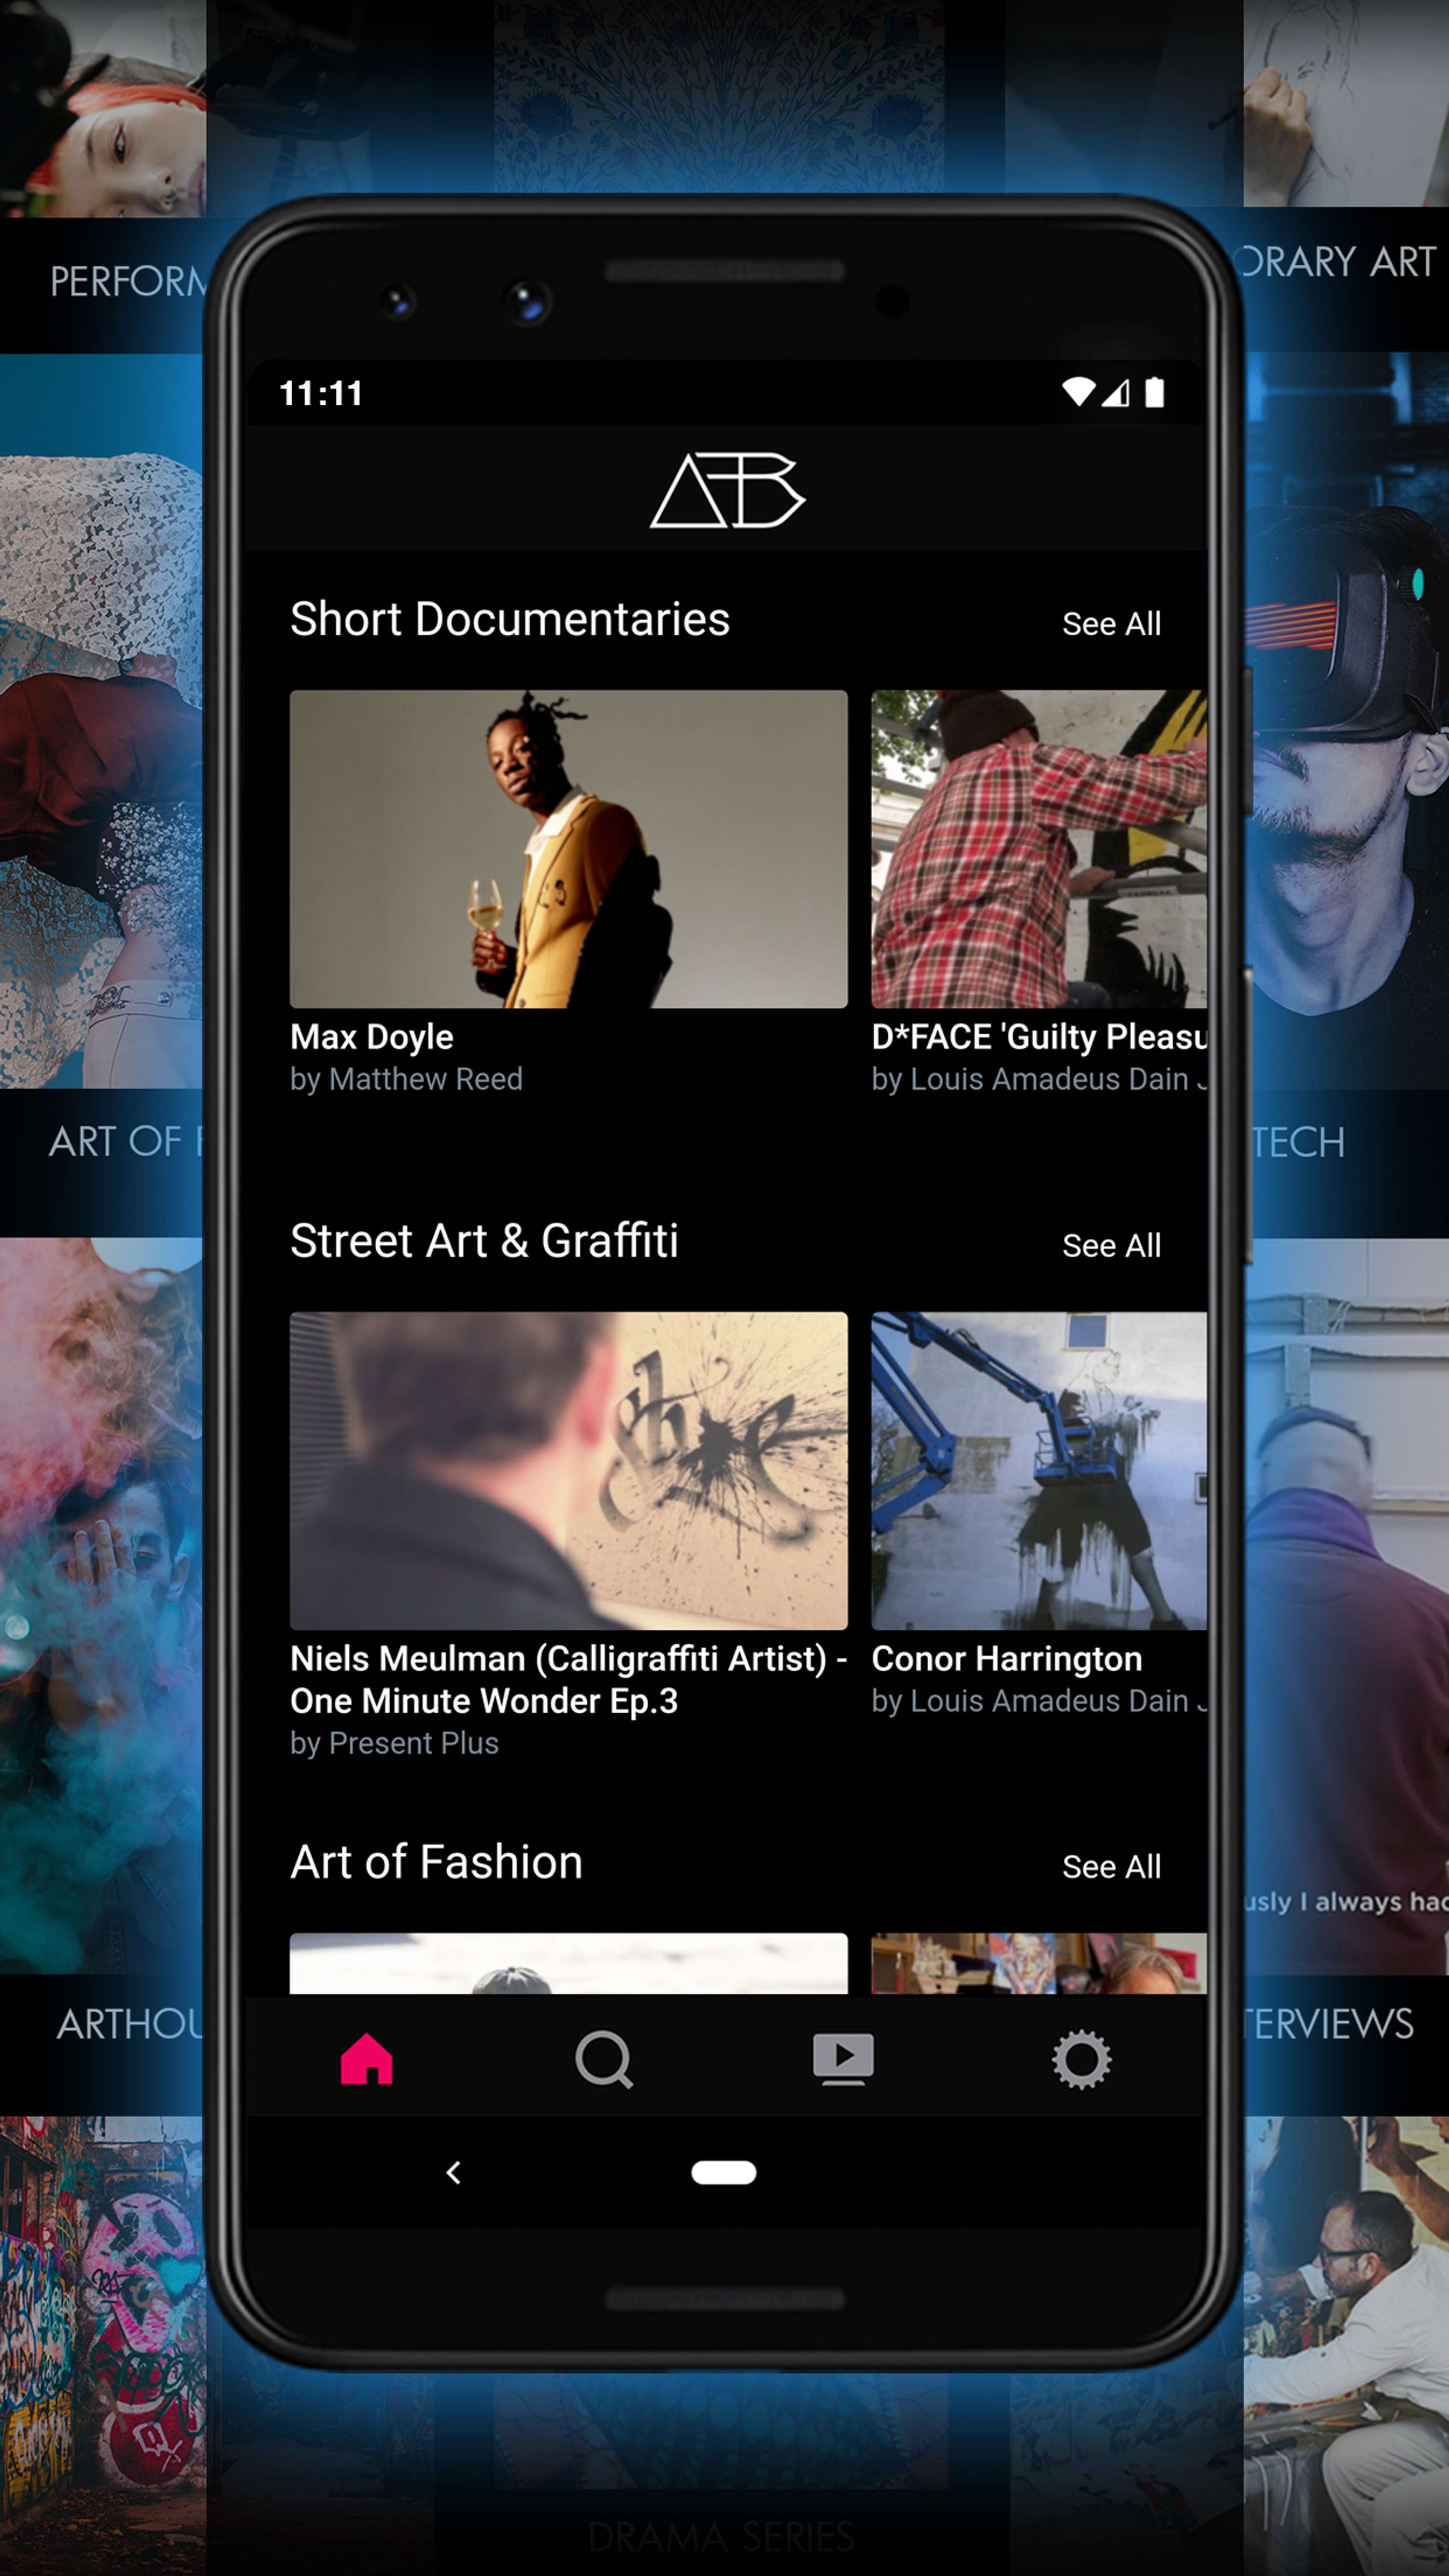Click See All for Art of Fashion
This screenshot has width=1449, height=2576.
coord(1111,1867)
